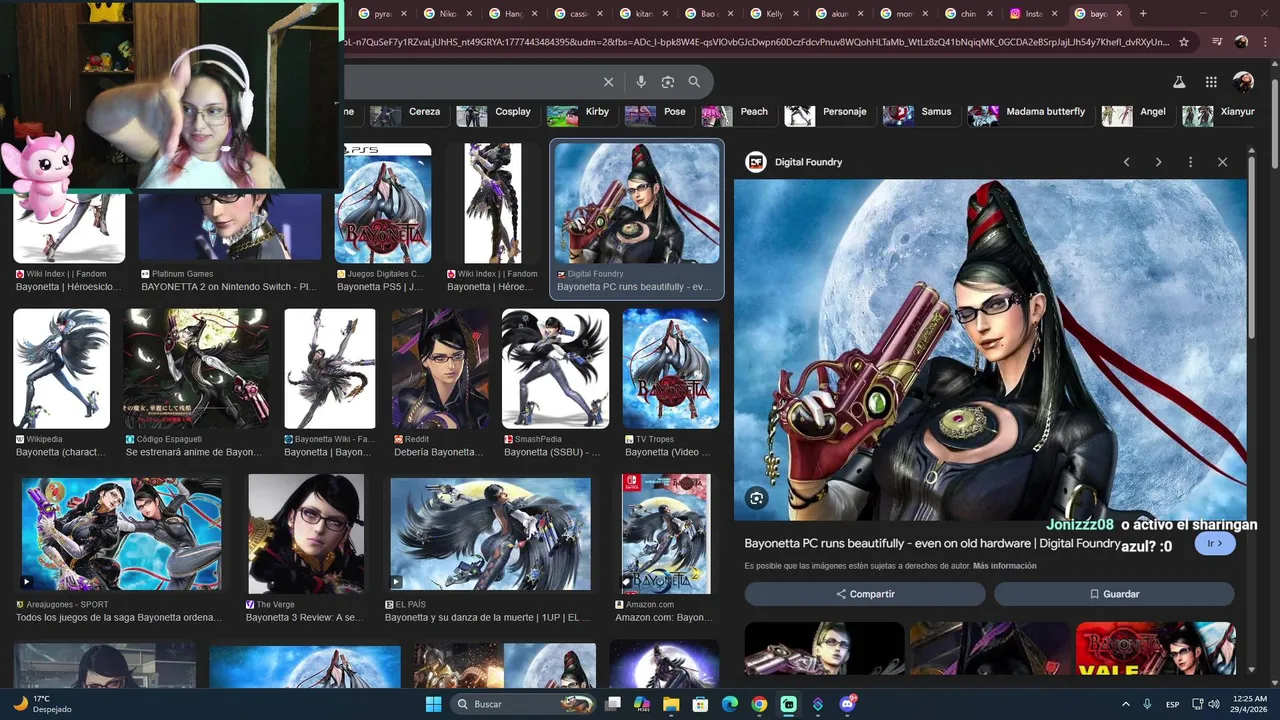Open Microsoft Edge from the taskbar
Image resolution: width=1280 pixels, height=720 pixels.
730,704
